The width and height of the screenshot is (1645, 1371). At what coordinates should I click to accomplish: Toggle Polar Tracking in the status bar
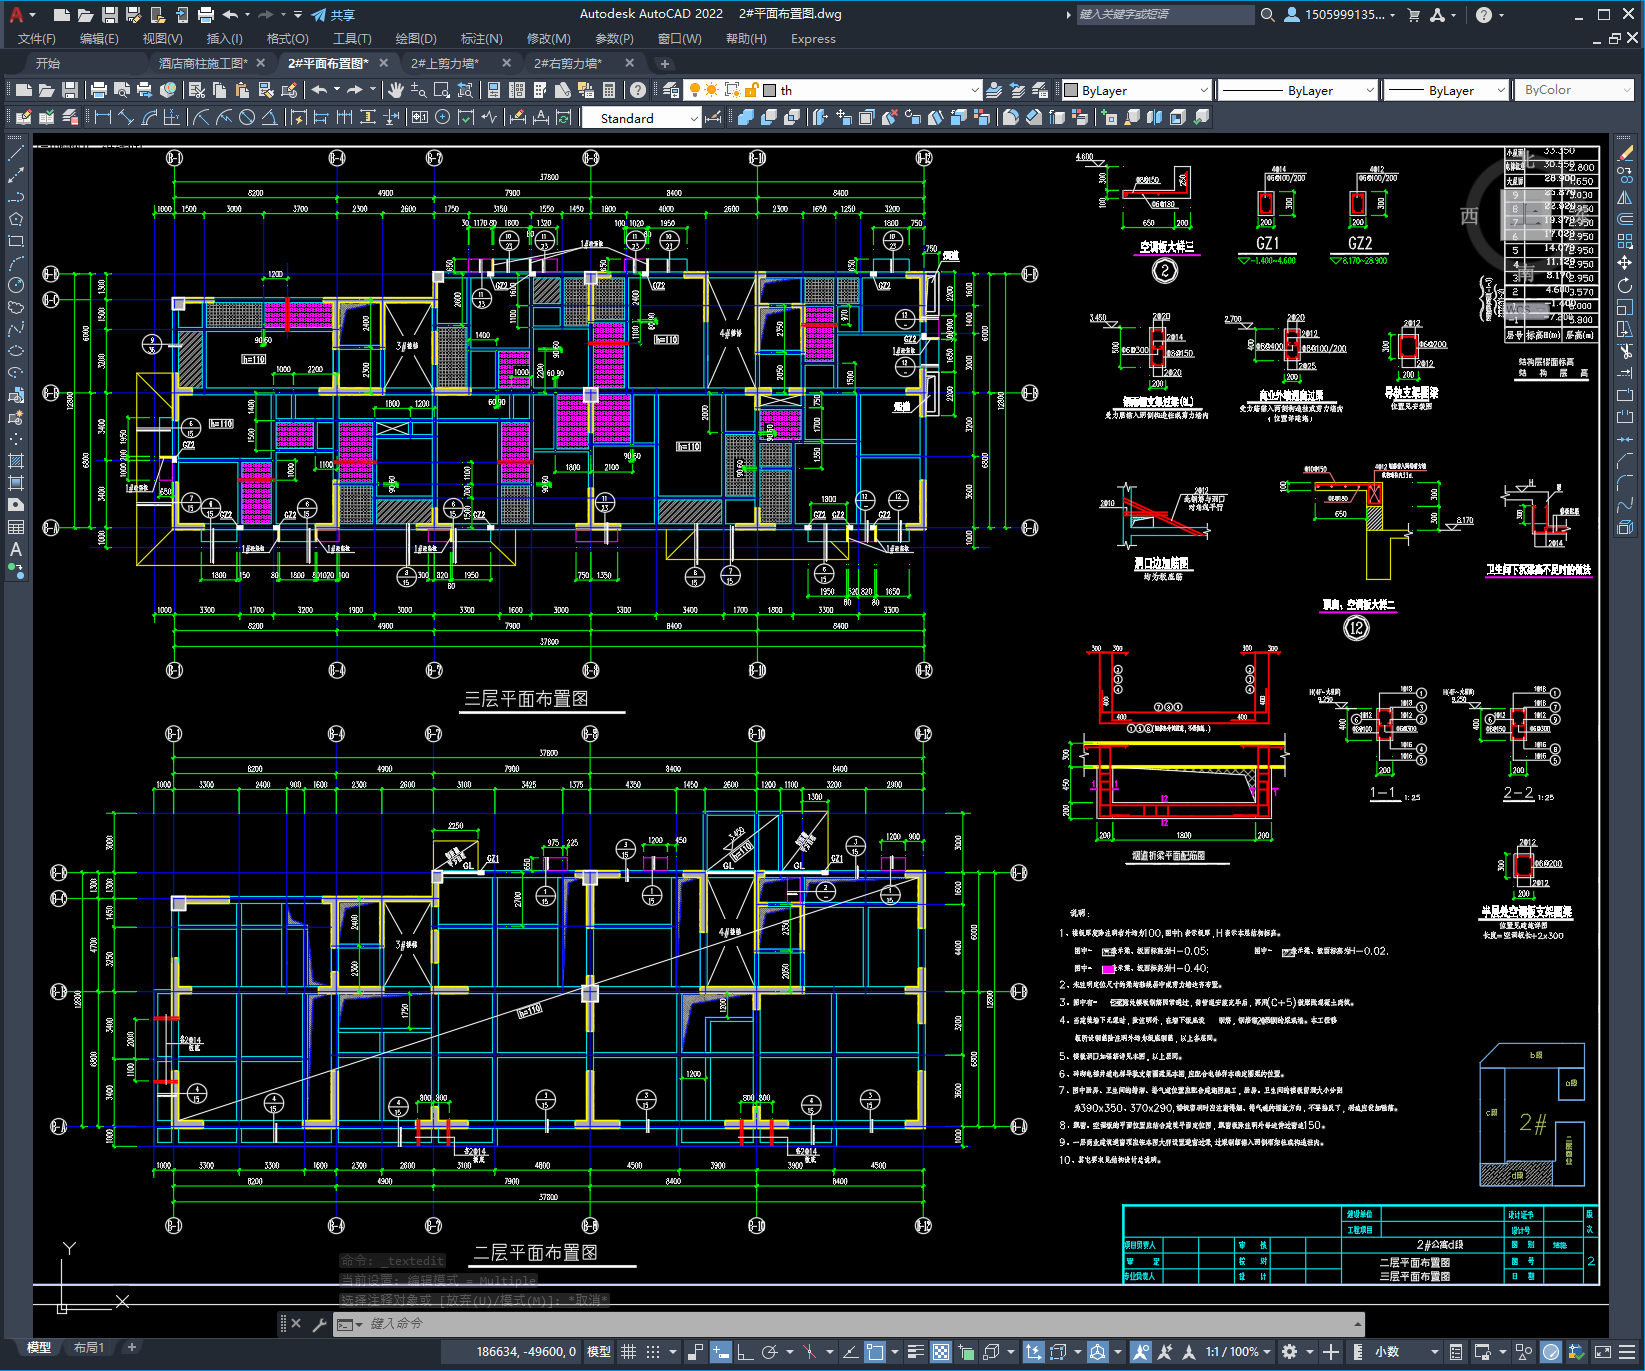tap(769, 1352)
